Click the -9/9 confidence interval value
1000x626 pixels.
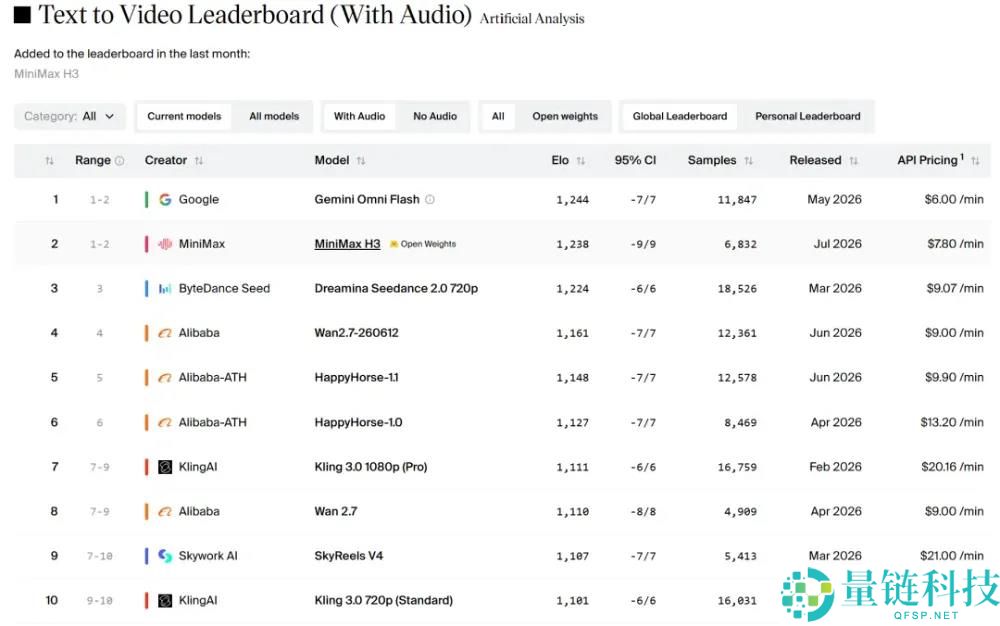pos(643,244)
